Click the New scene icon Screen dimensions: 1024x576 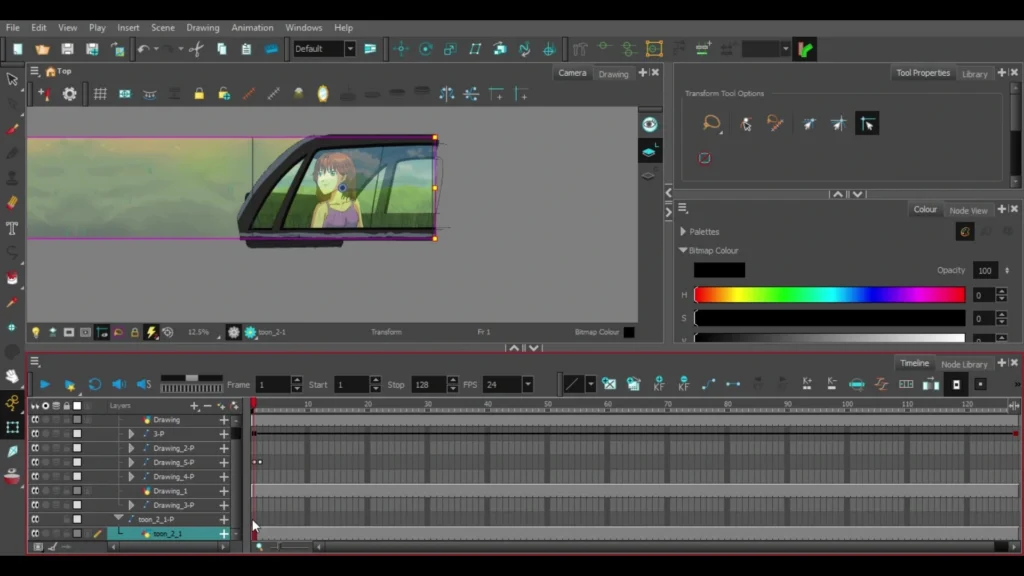(x=18, y=49)
